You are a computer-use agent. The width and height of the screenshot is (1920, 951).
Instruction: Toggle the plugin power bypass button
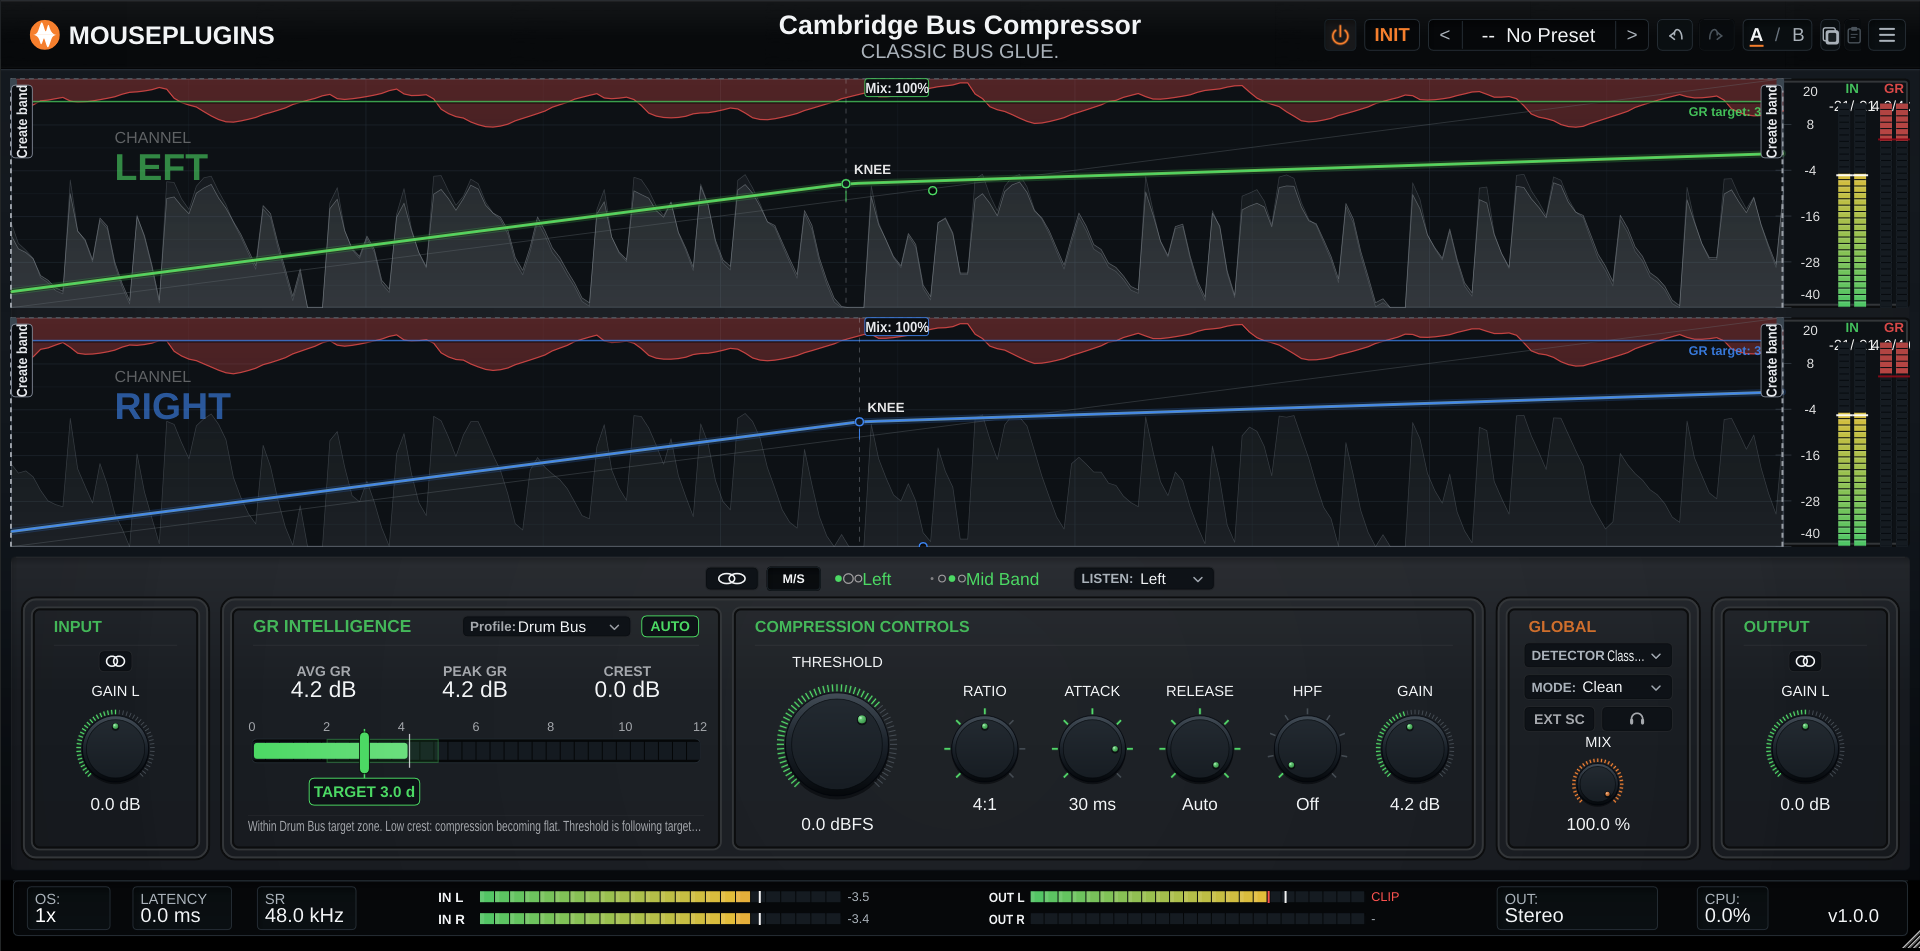1340,36
